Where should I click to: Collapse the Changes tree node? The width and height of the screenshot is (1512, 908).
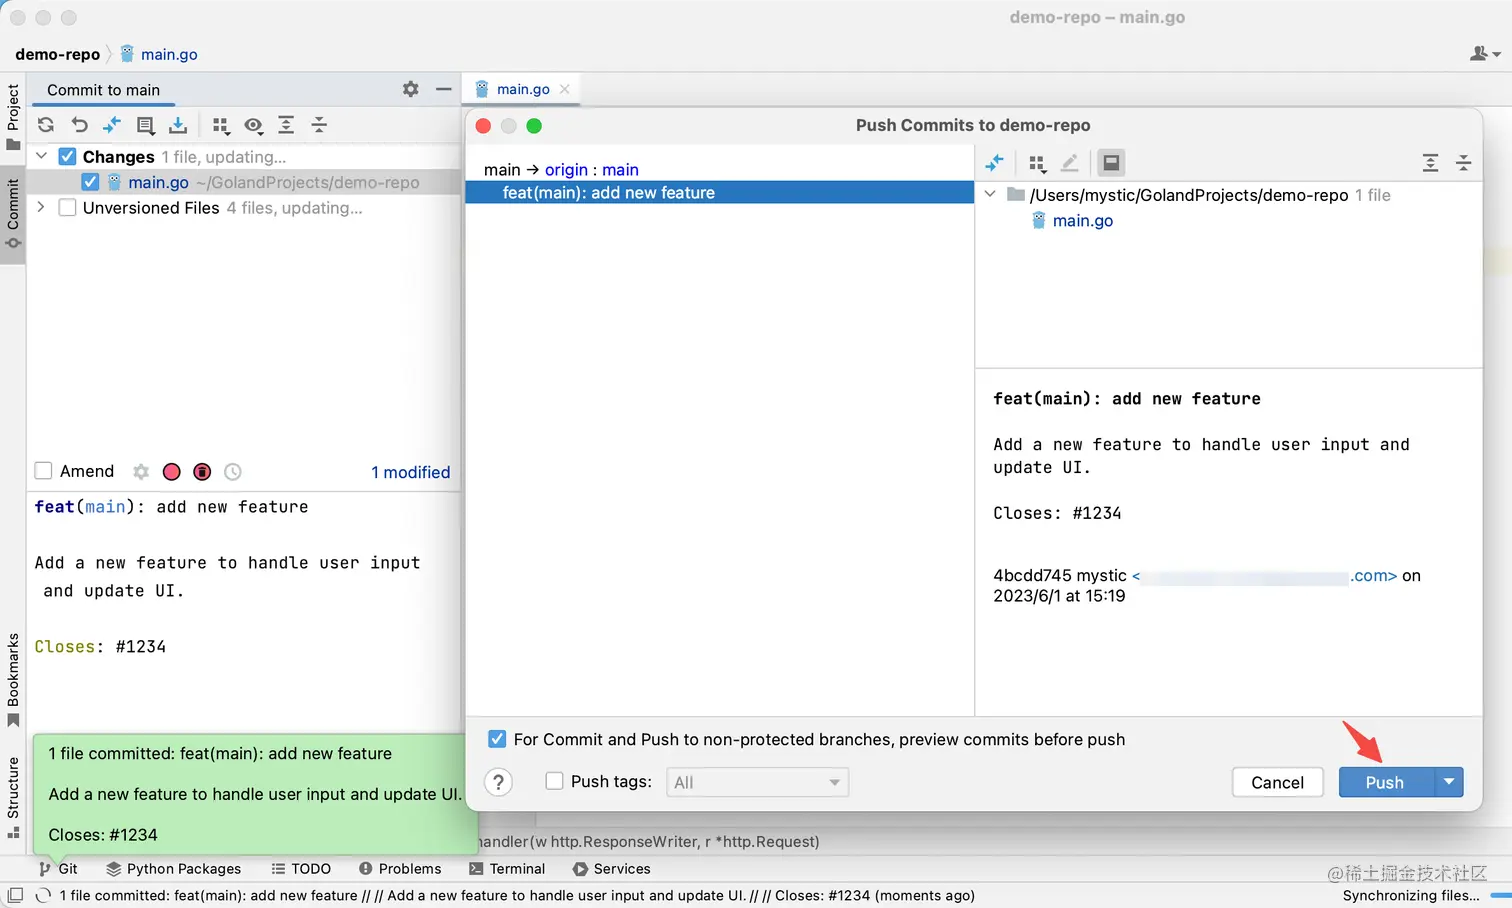(42, 156)
